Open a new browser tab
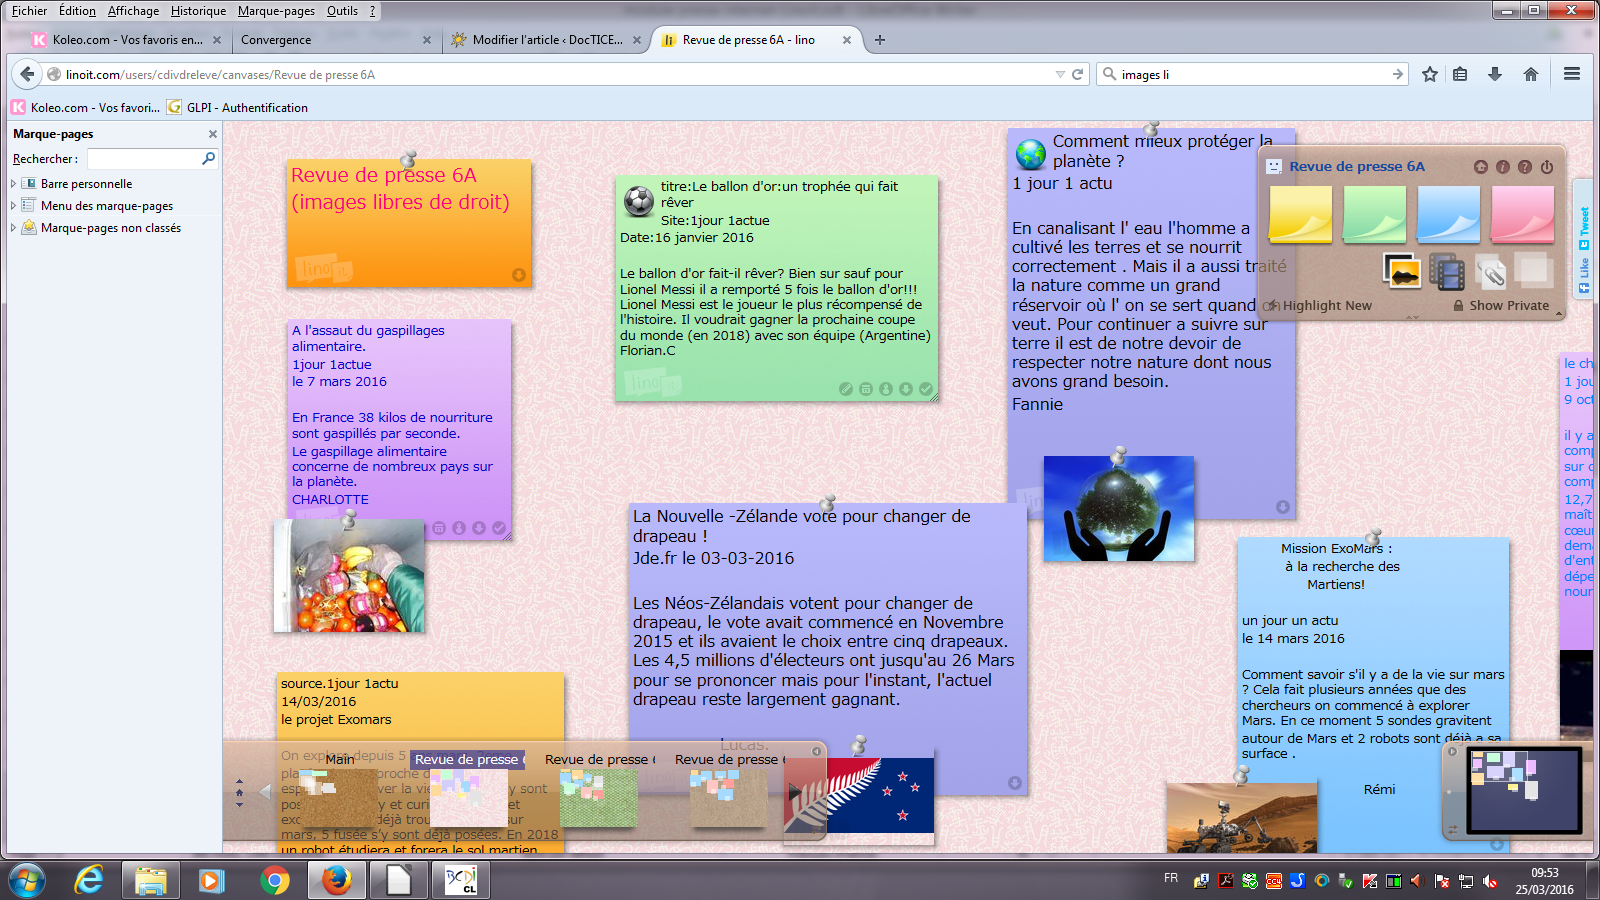 880,40
